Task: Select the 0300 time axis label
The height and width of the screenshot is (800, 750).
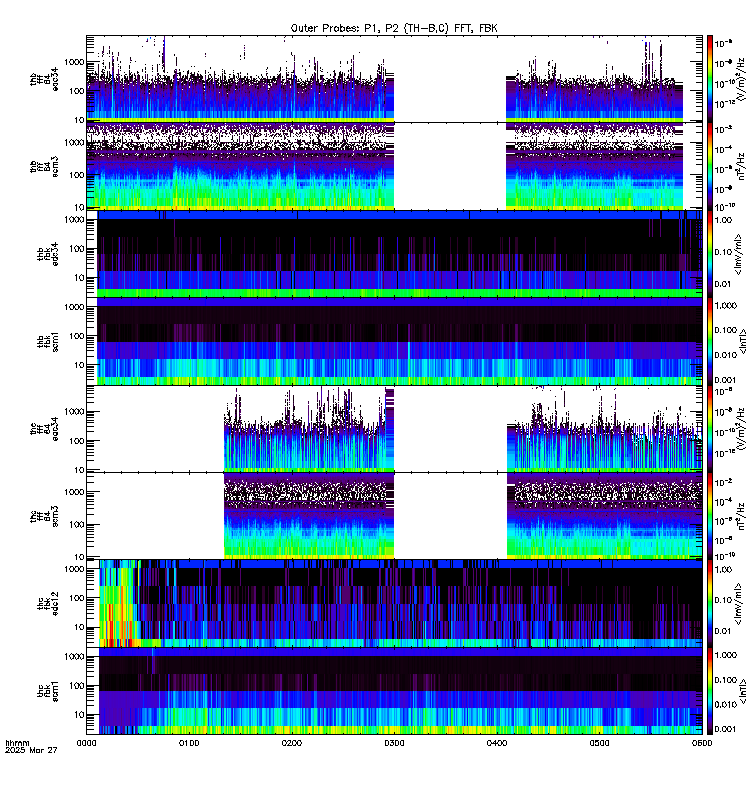Action: pos(394,743)
